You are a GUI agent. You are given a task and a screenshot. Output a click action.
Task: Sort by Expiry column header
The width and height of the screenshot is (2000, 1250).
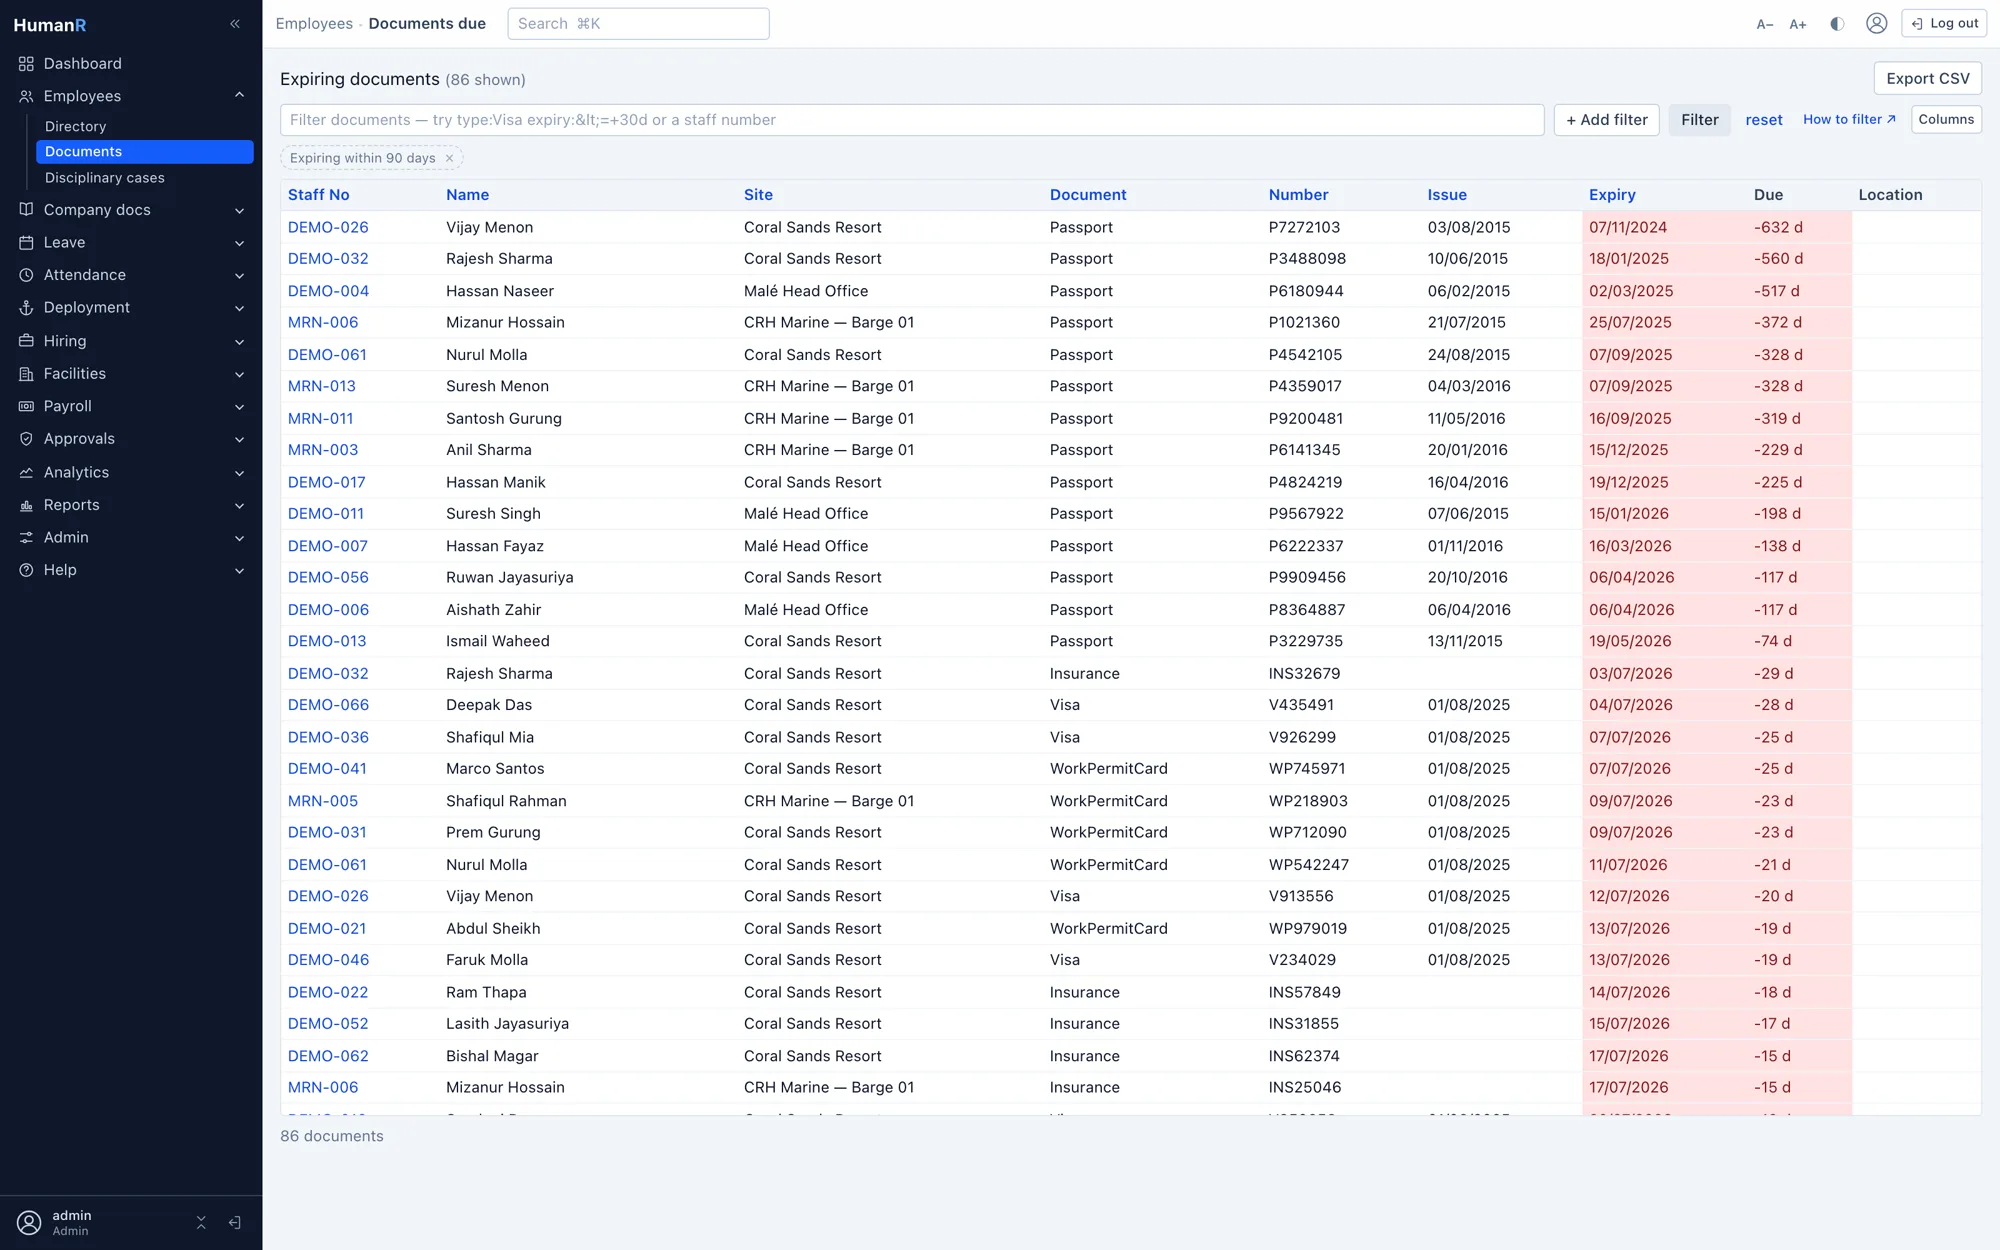pos(1612,195)
